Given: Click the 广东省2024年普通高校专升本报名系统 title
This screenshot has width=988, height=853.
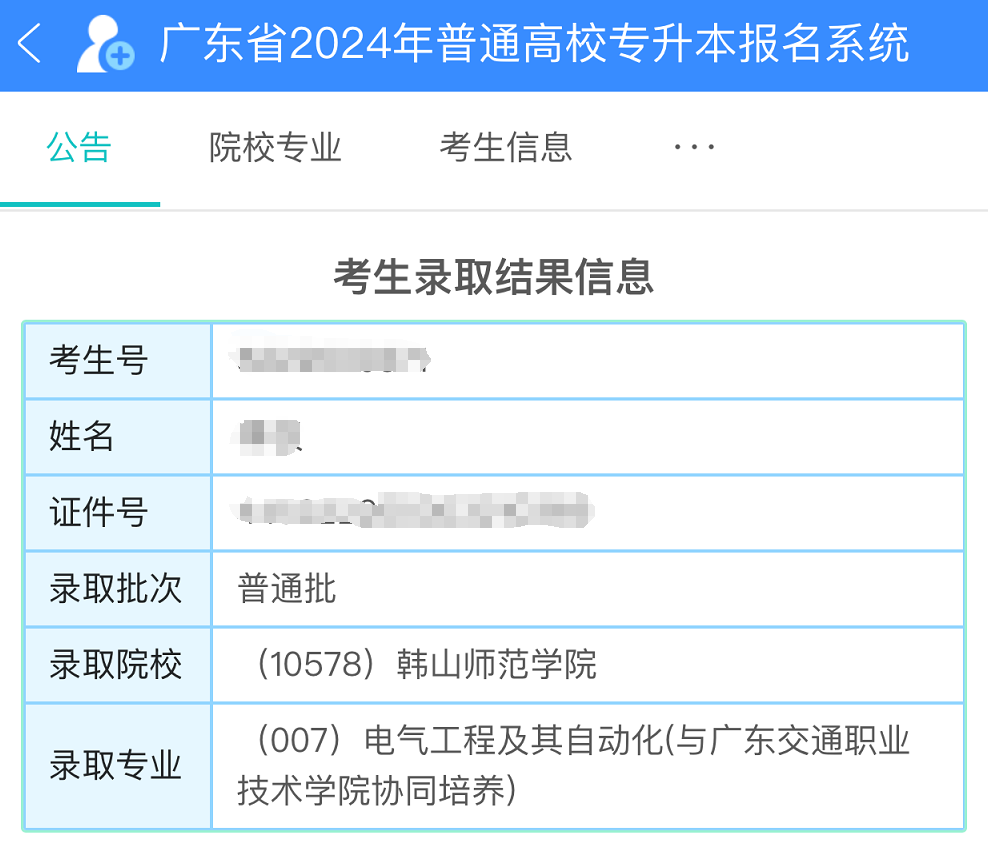Looking at the screenshot, I should [x=534, y=45].
